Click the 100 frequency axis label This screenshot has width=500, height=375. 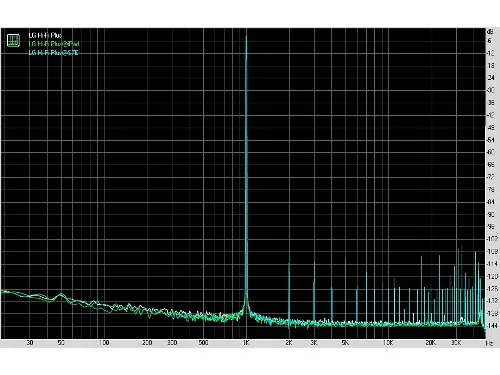(x=104, y=343)
